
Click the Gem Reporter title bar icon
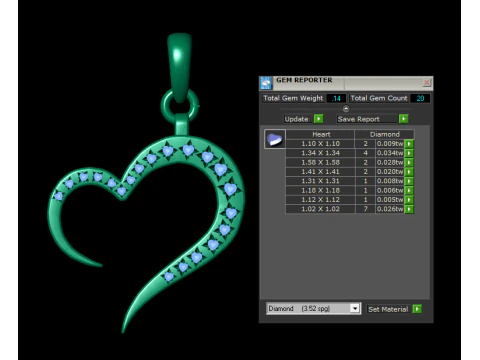coord(266,83)
